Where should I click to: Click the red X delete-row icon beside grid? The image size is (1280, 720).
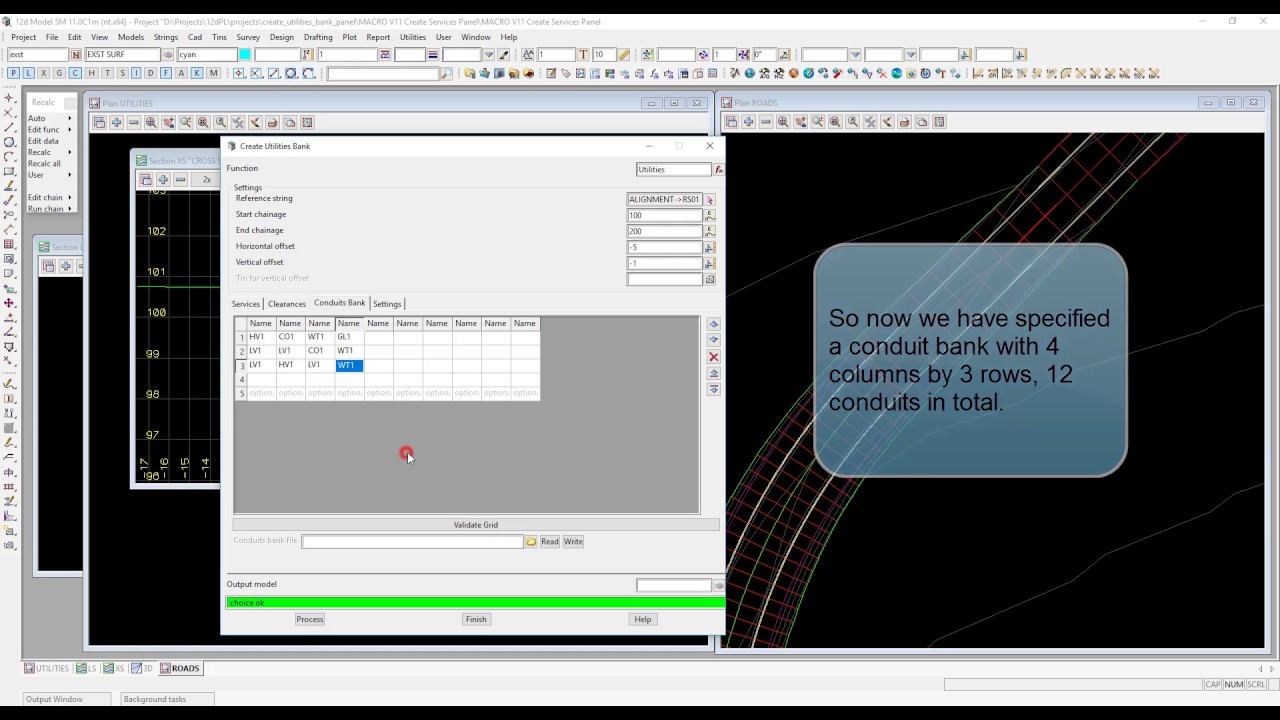[x=713, y=357]
